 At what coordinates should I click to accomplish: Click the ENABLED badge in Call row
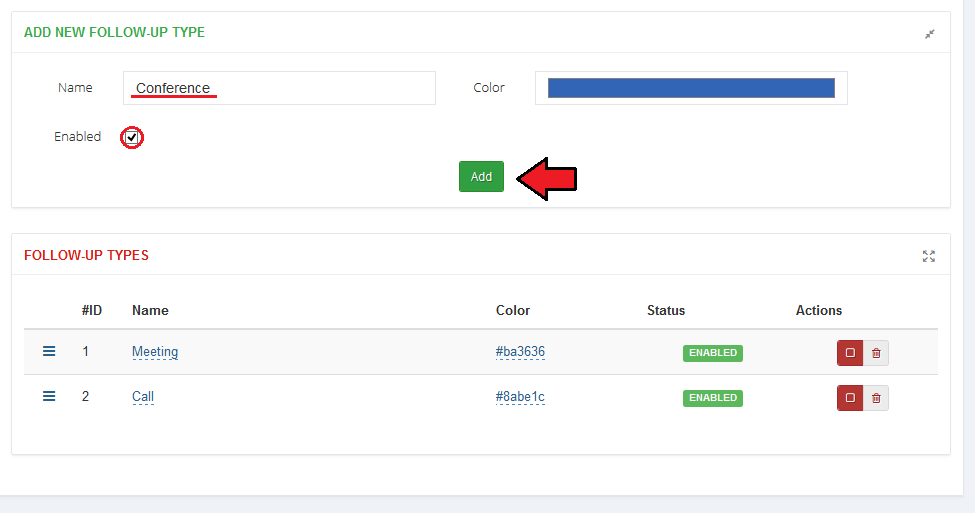(x=713, y=398)
